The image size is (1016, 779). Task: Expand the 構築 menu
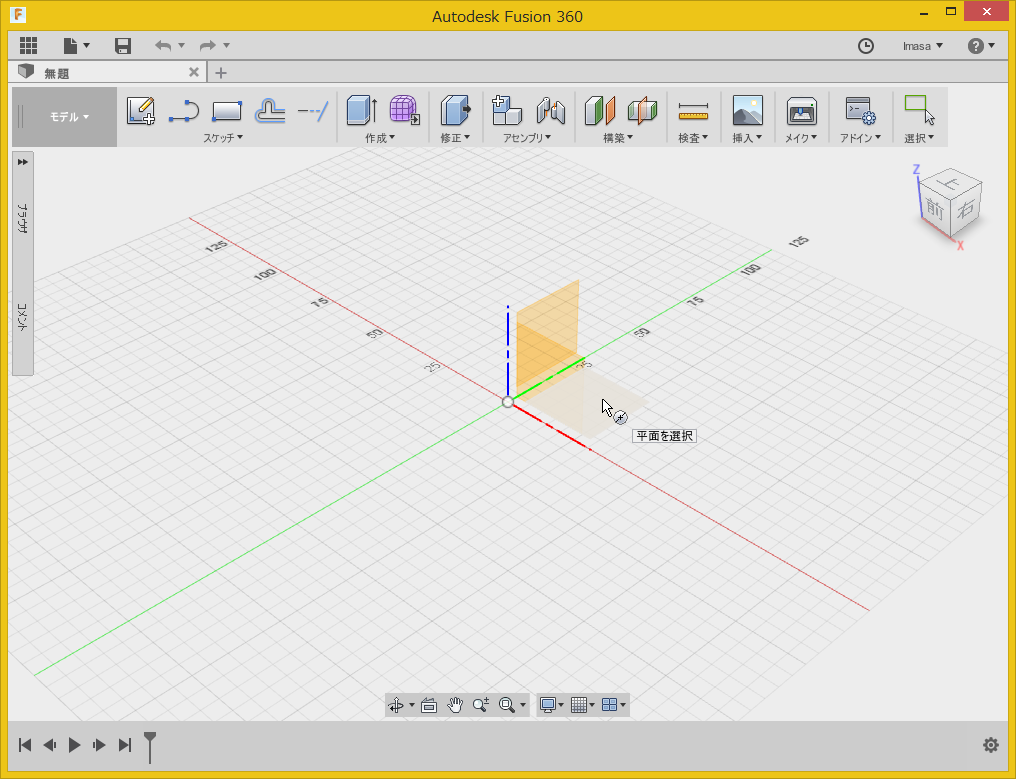[618, 137]
